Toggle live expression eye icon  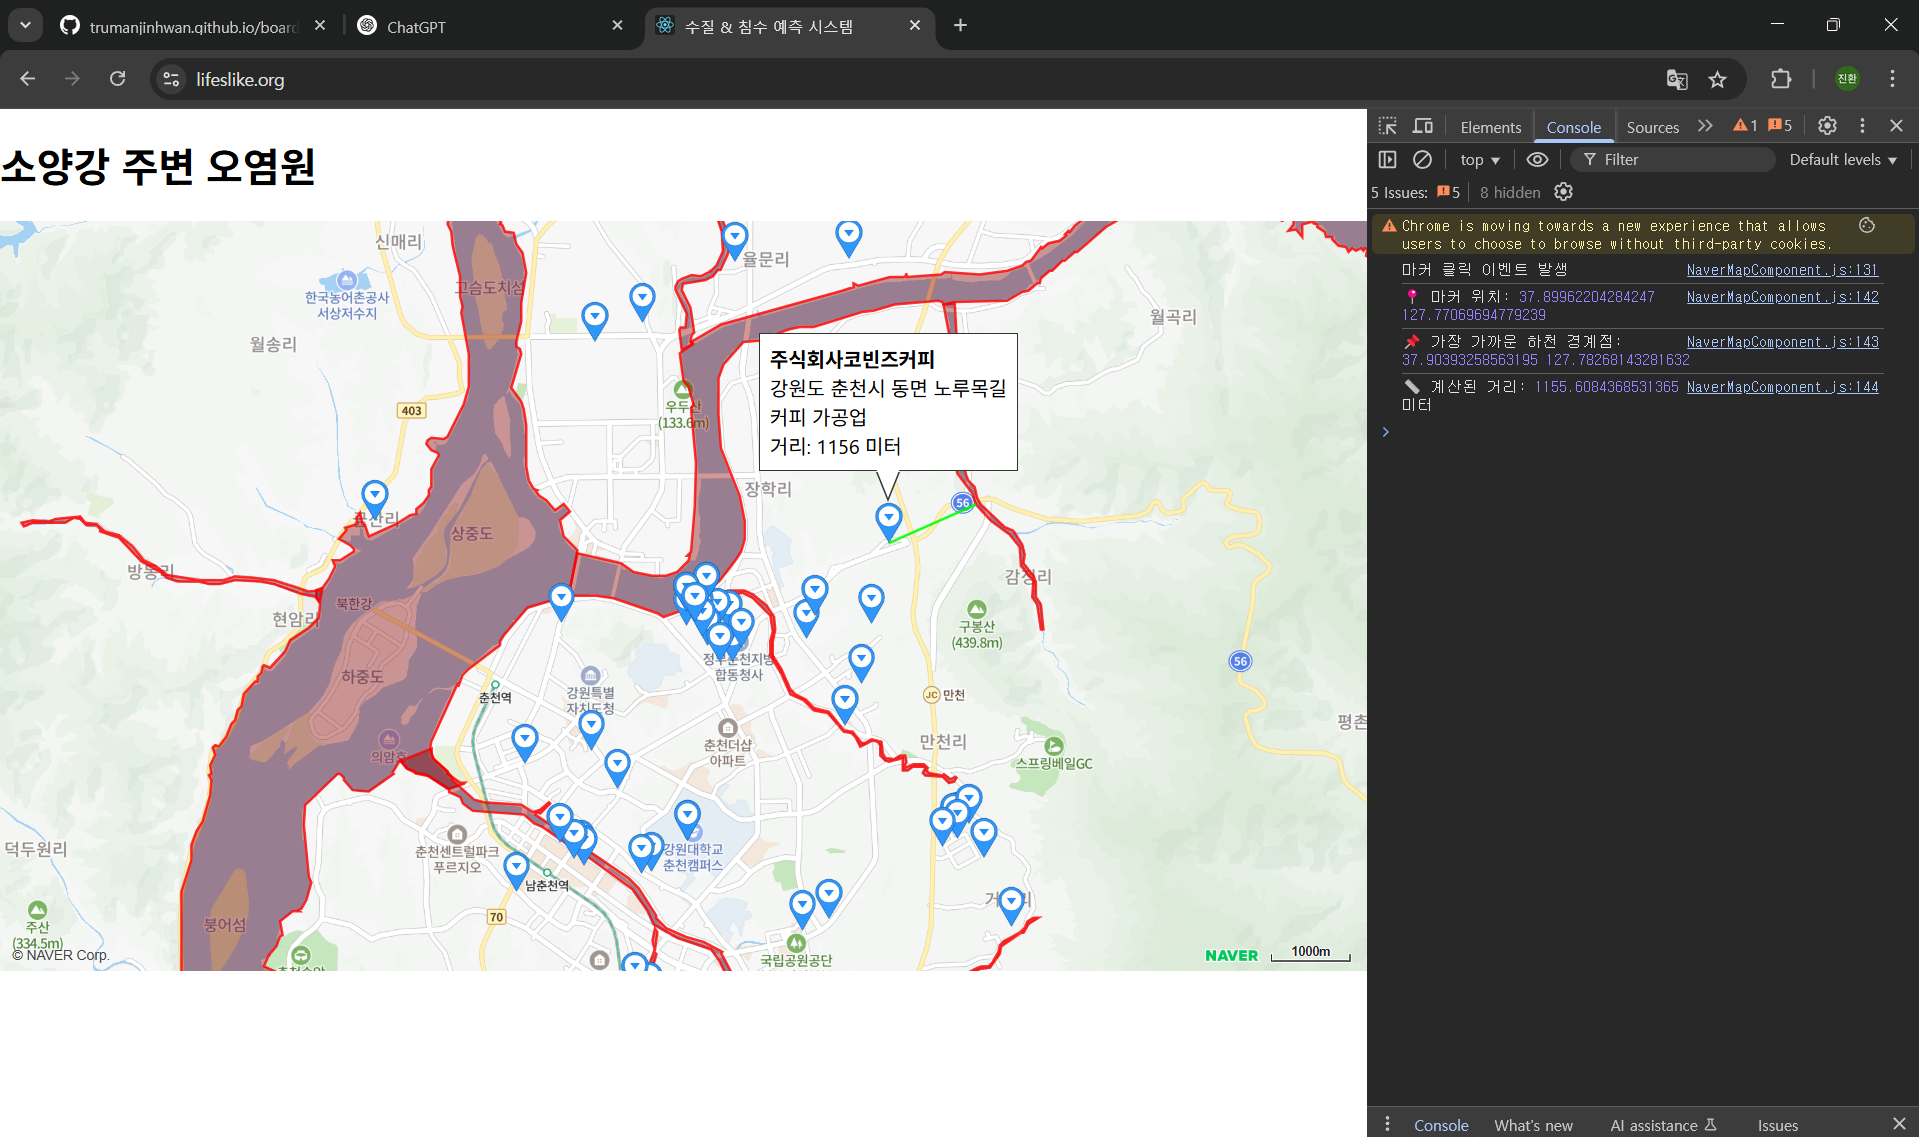1537,160
